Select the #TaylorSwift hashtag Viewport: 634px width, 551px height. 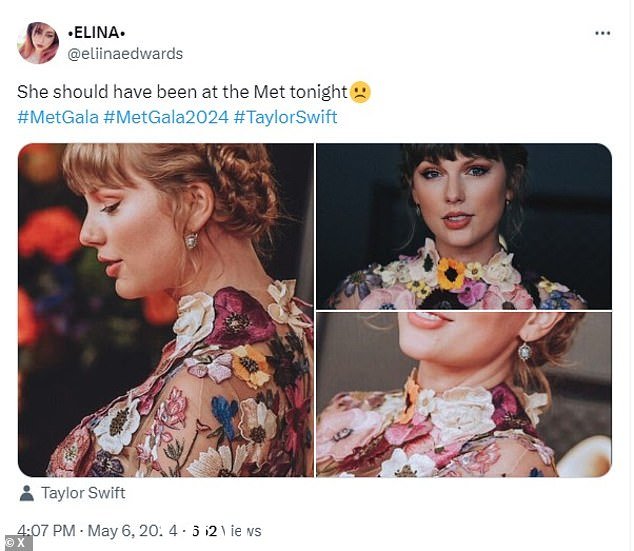pyautogui.click(x=285, y=117)
